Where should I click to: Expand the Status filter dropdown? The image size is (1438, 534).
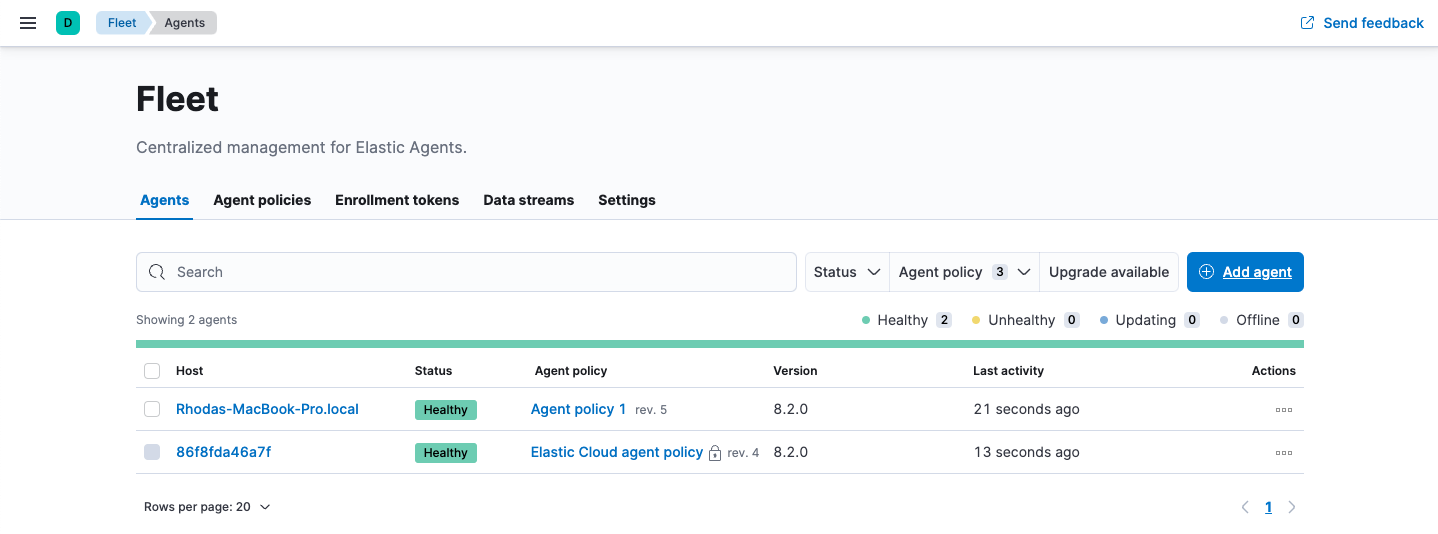(x=847, y=272)
